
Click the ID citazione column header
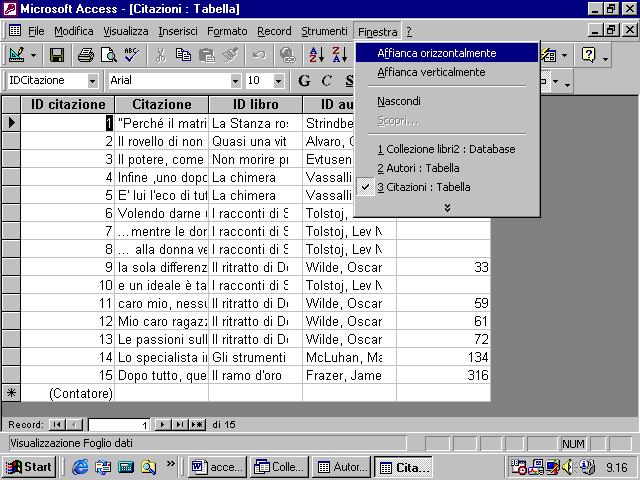[68, 104]
